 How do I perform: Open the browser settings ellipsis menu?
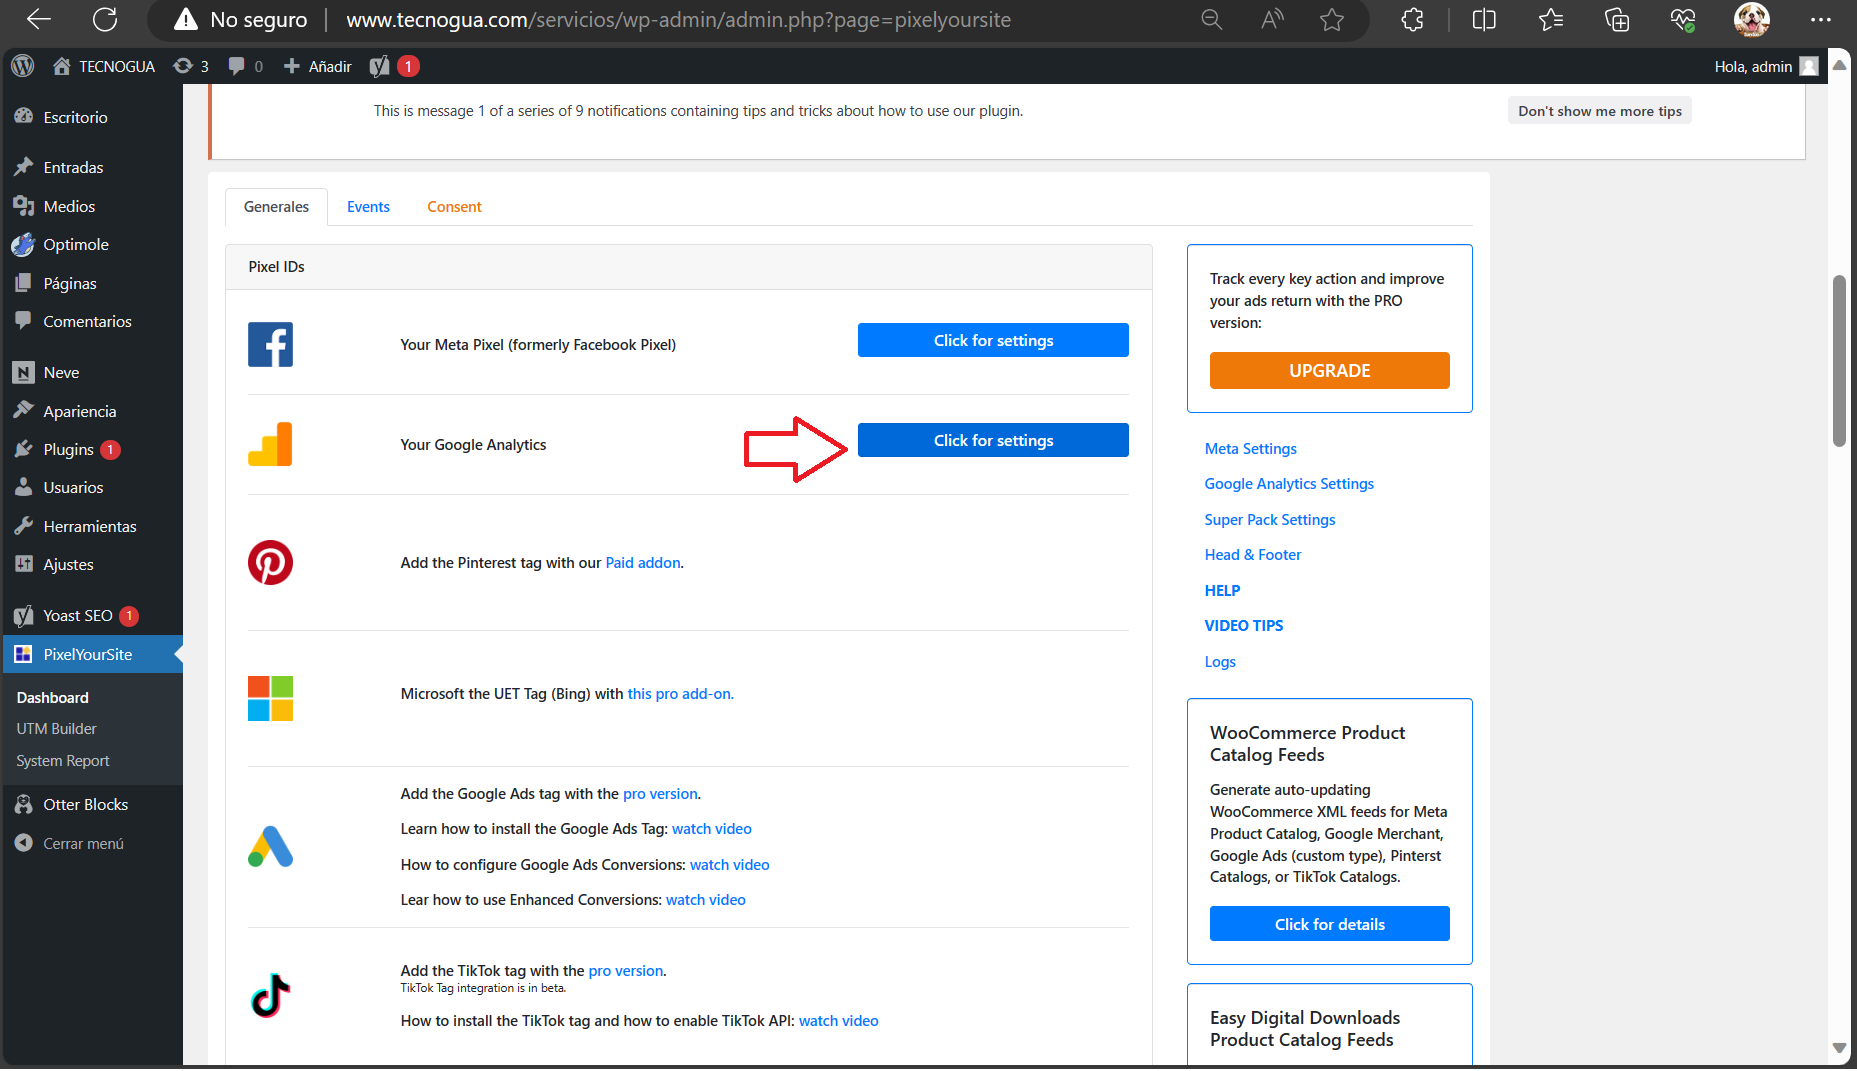(x=1821, y=19)
